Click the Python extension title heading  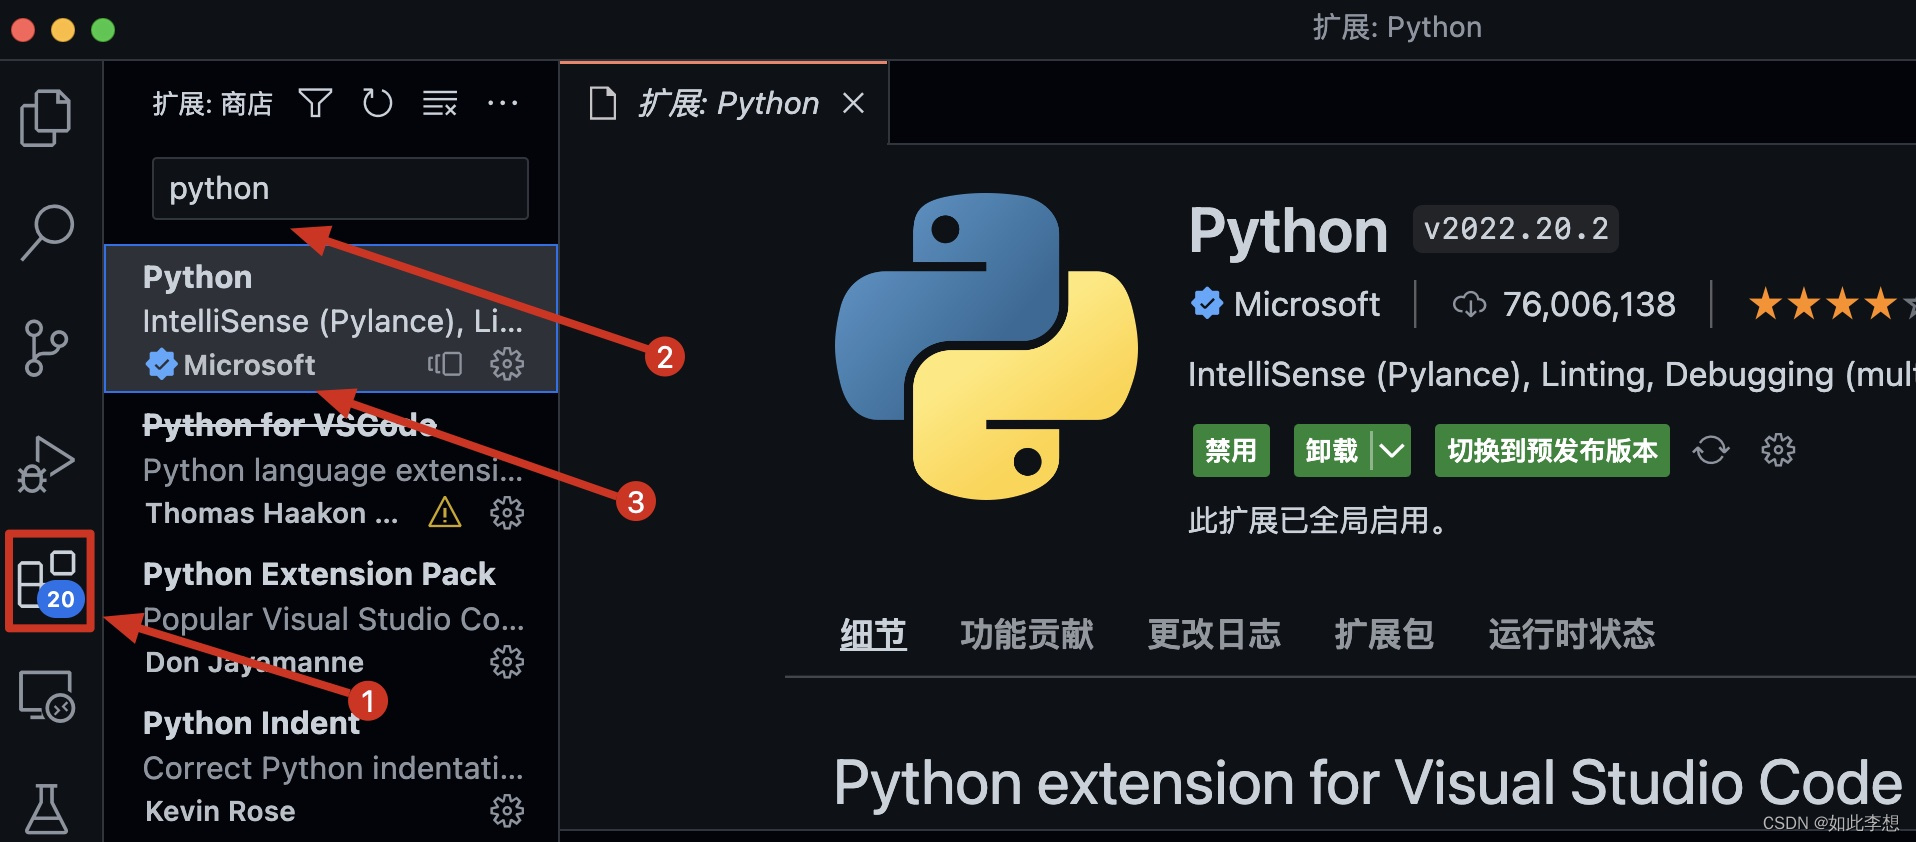pos(1288,231)
